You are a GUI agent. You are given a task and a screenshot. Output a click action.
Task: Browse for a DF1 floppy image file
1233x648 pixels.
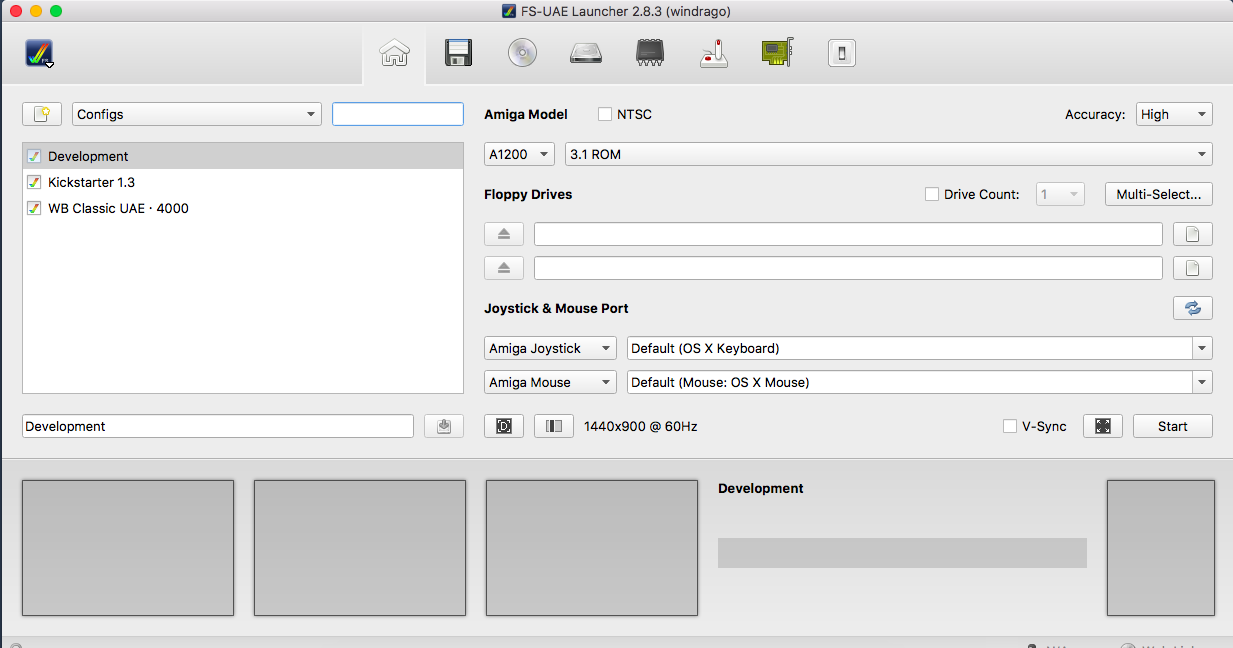coord(1193,268)
